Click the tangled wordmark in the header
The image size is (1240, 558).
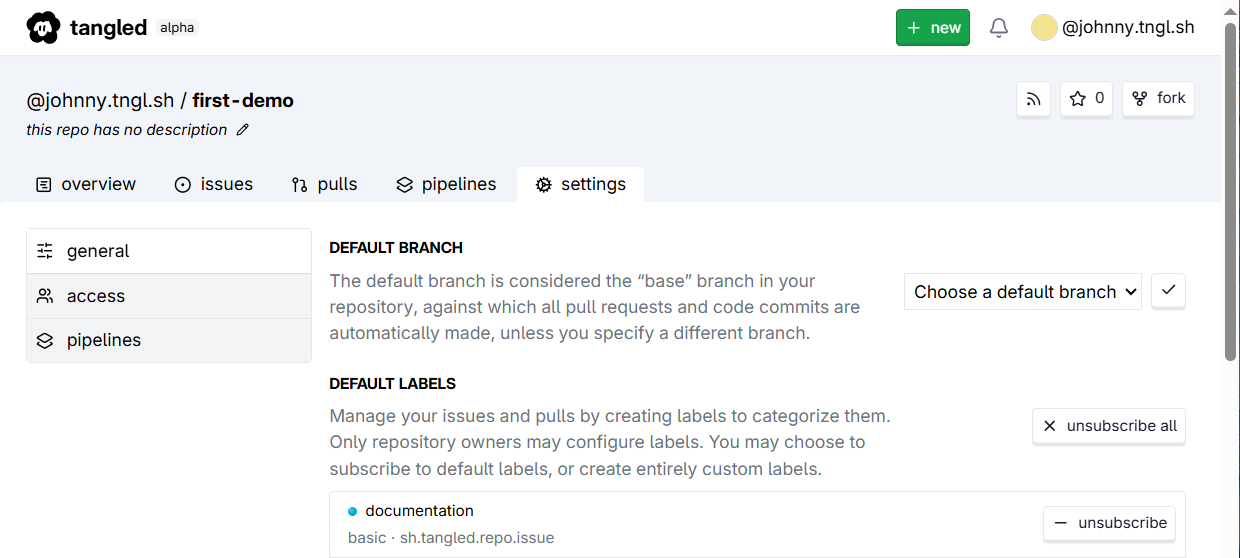click(x=108, y=28)
